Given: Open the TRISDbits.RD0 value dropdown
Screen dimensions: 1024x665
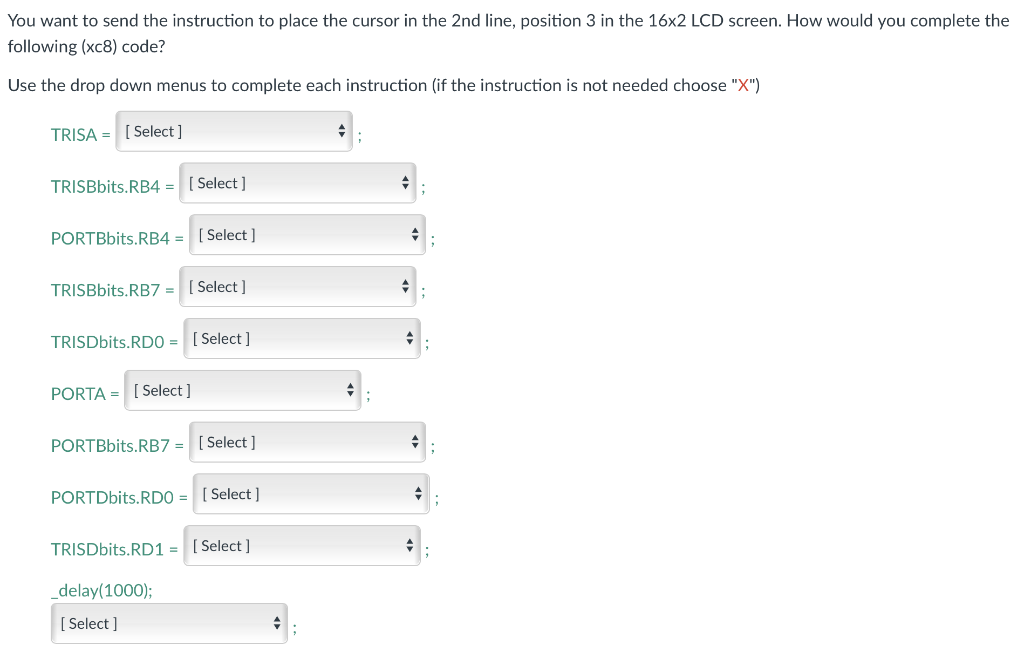Looking at the screenshot, I should [300, 338].
